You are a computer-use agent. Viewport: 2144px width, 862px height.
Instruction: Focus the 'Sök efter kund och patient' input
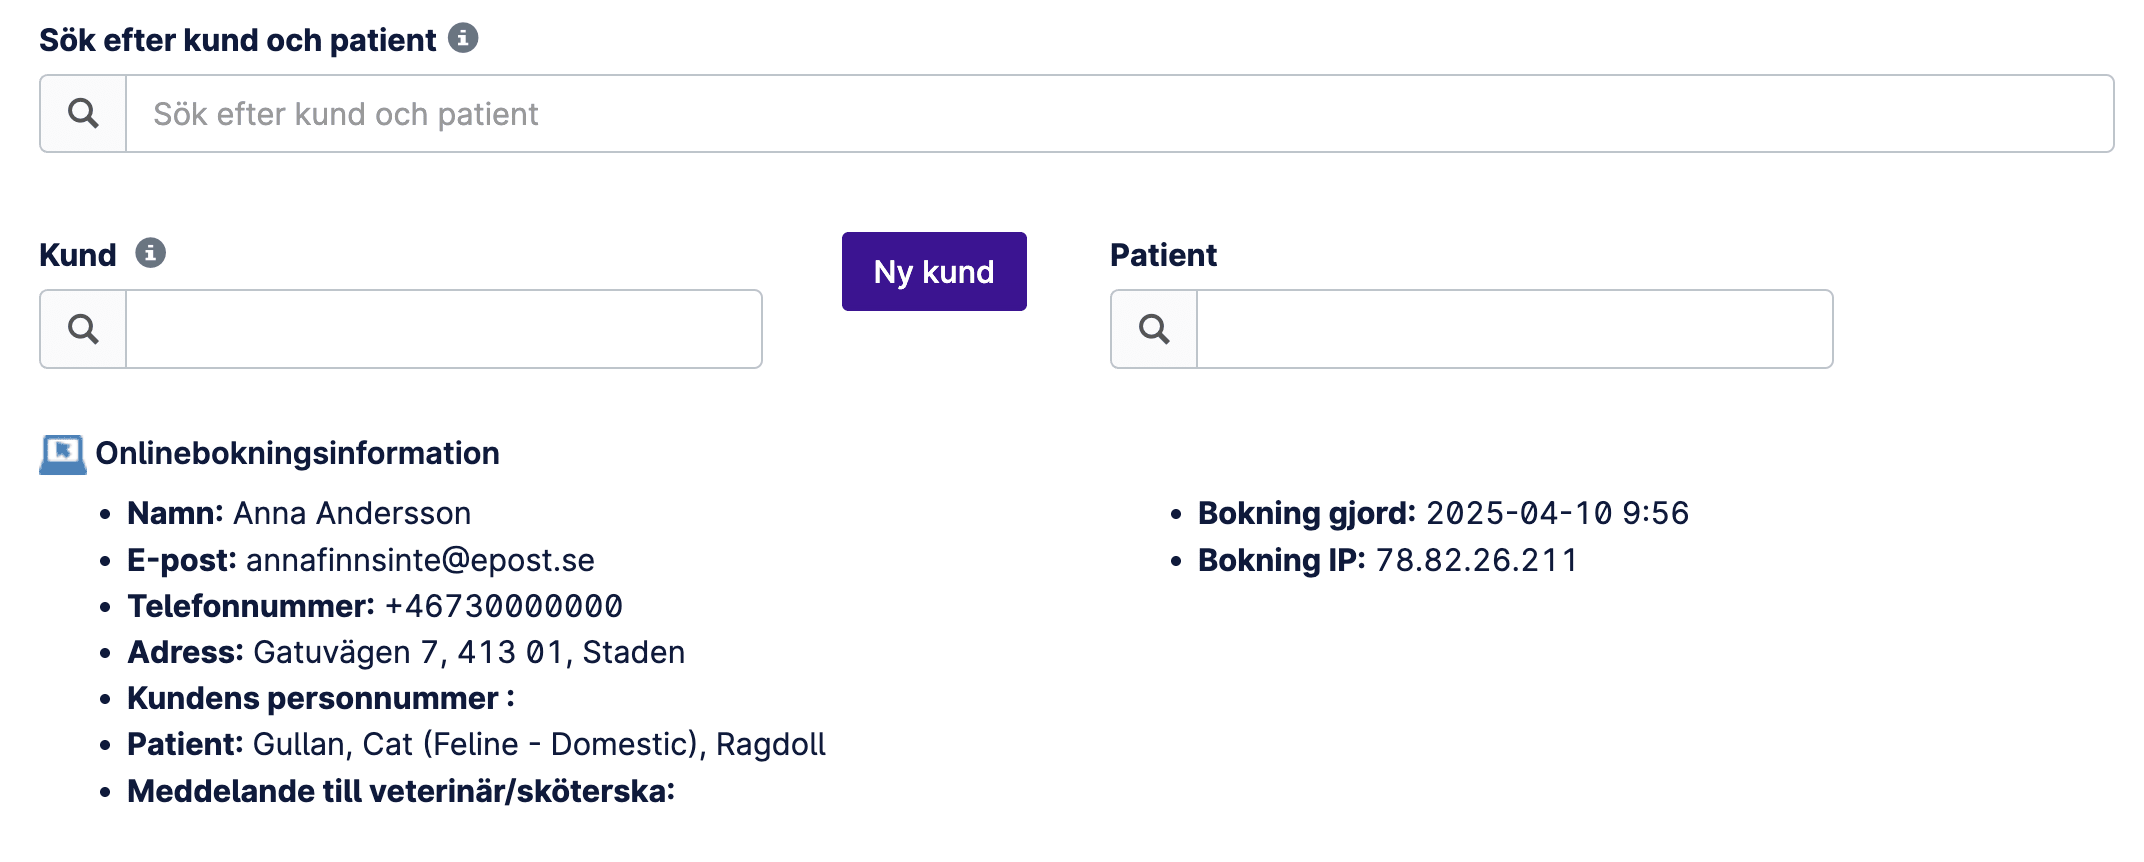1118,114
